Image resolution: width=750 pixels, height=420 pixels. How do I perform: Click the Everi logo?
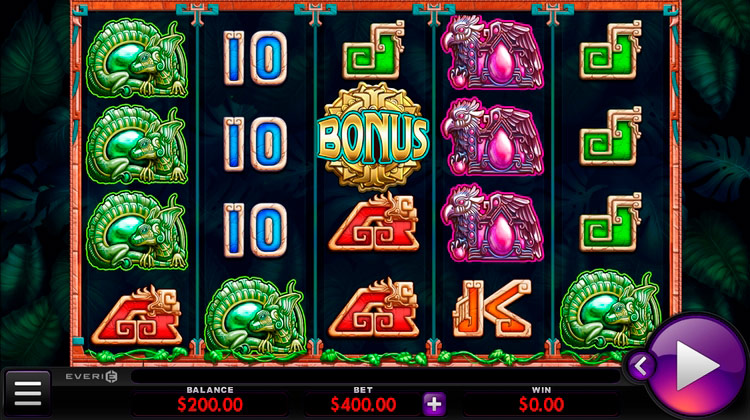point(91,376)
